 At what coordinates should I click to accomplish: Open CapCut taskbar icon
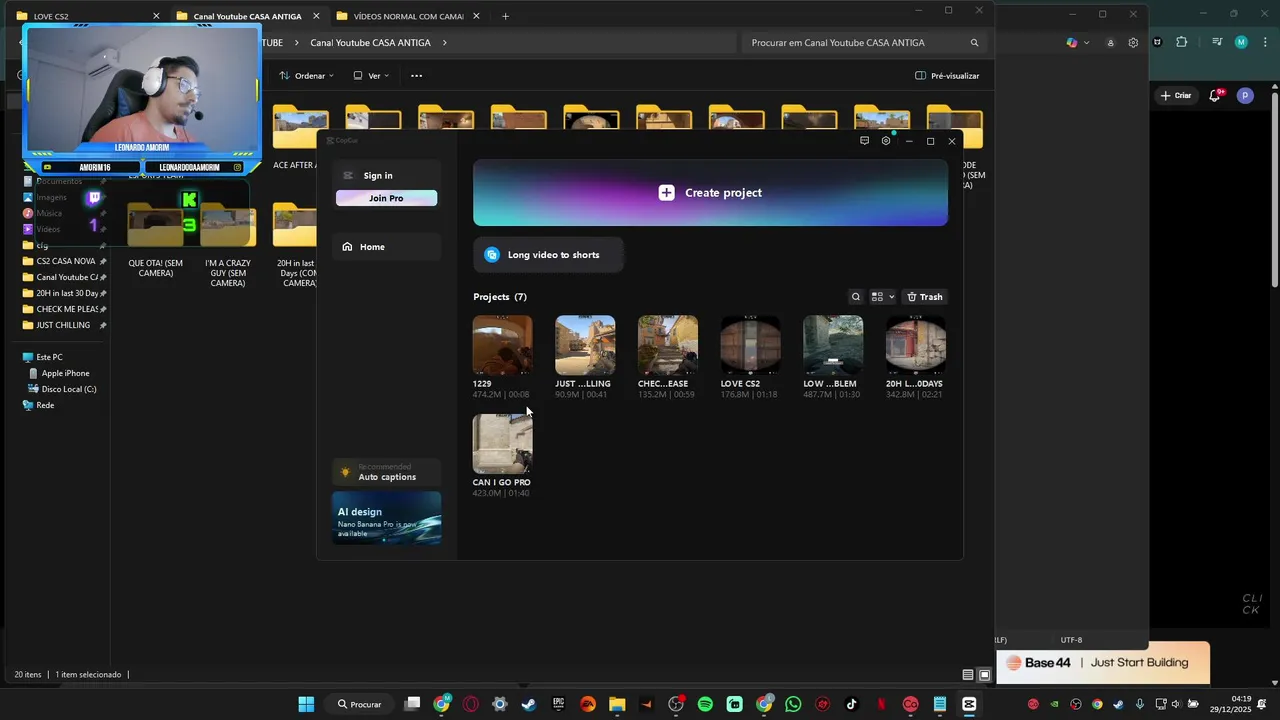tap(969, 704)
